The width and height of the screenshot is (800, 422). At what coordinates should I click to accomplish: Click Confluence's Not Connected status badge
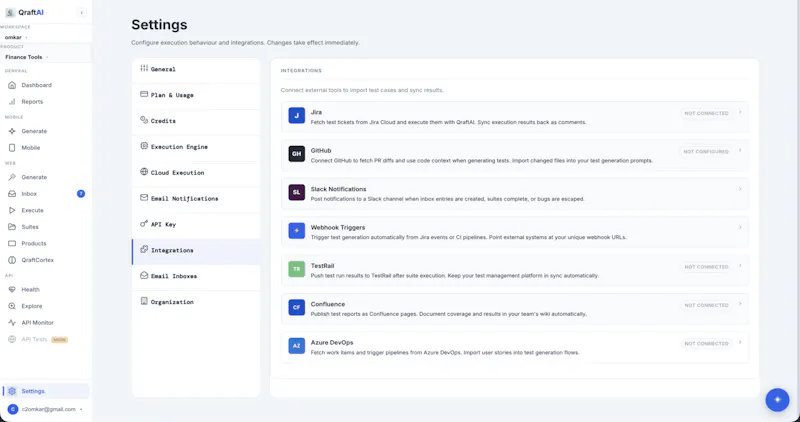coord(706,305)
